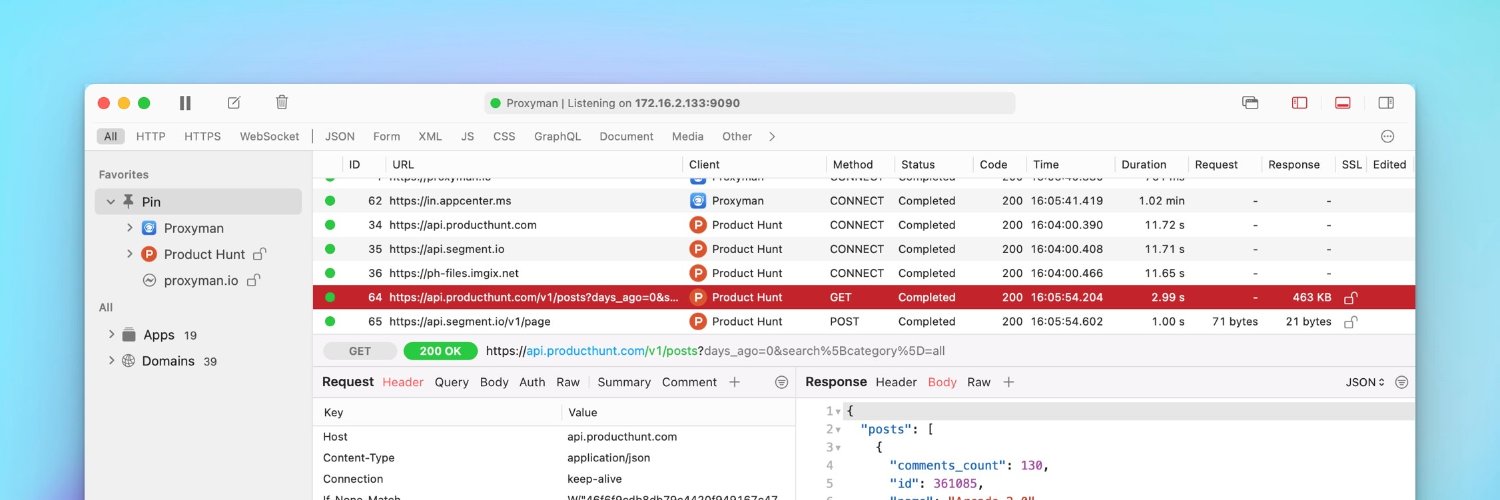Select proxyman.io in the Pin list
The height and width of the screenshot is (500, 1500).
click(201, 281)
